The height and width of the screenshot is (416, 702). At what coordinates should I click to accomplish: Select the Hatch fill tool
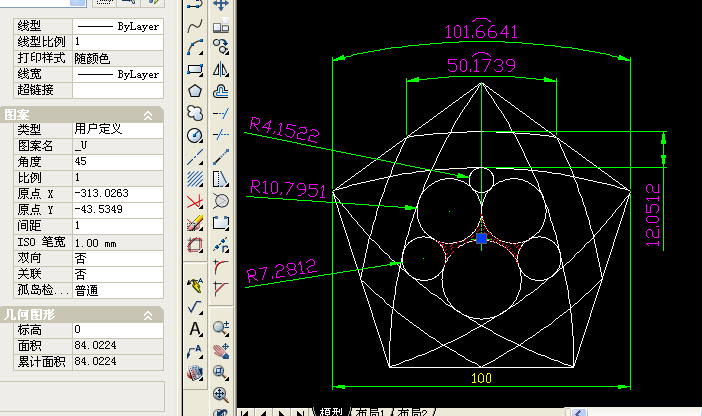(195, 179)
